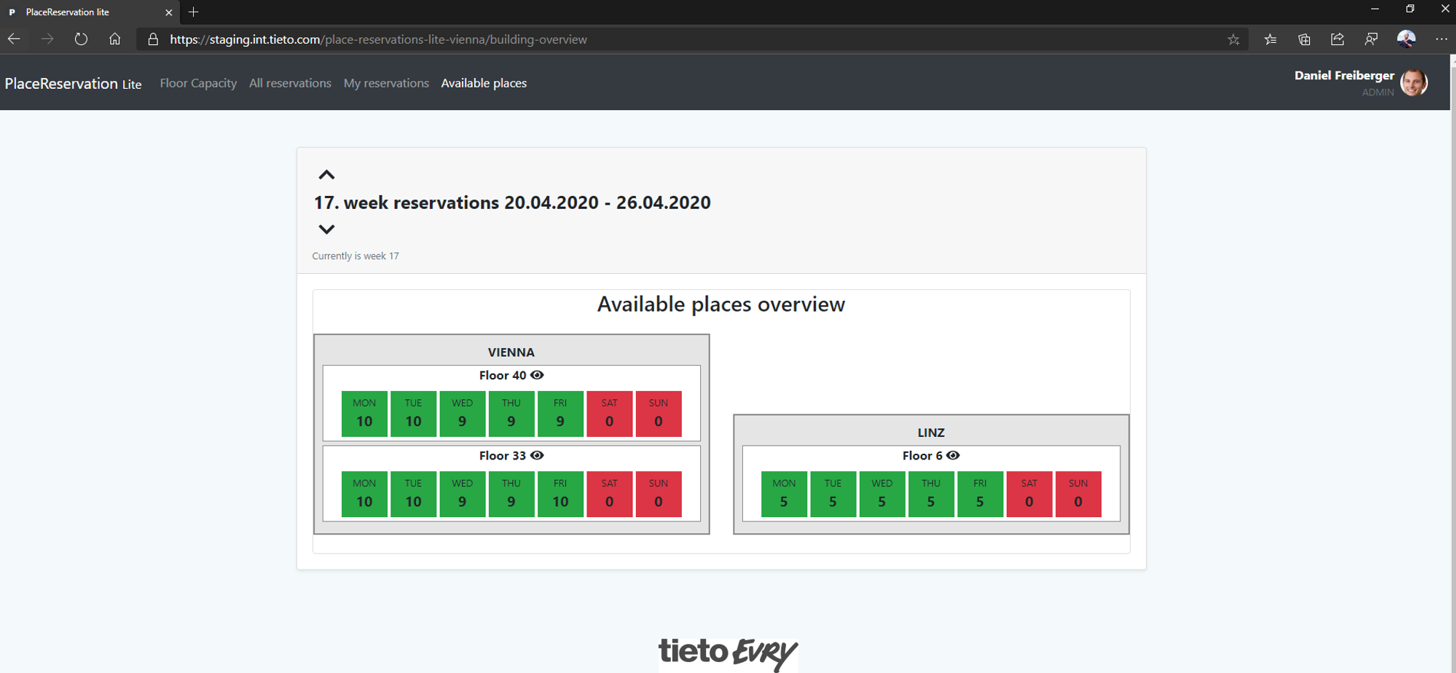Click Daniel Freiberger's profile avatar

point(1413,82)
